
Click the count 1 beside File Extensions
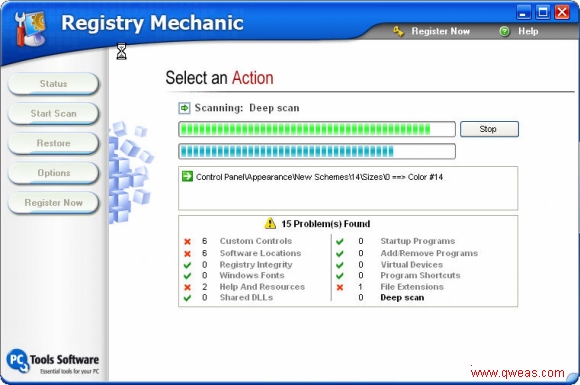(360, 287)
